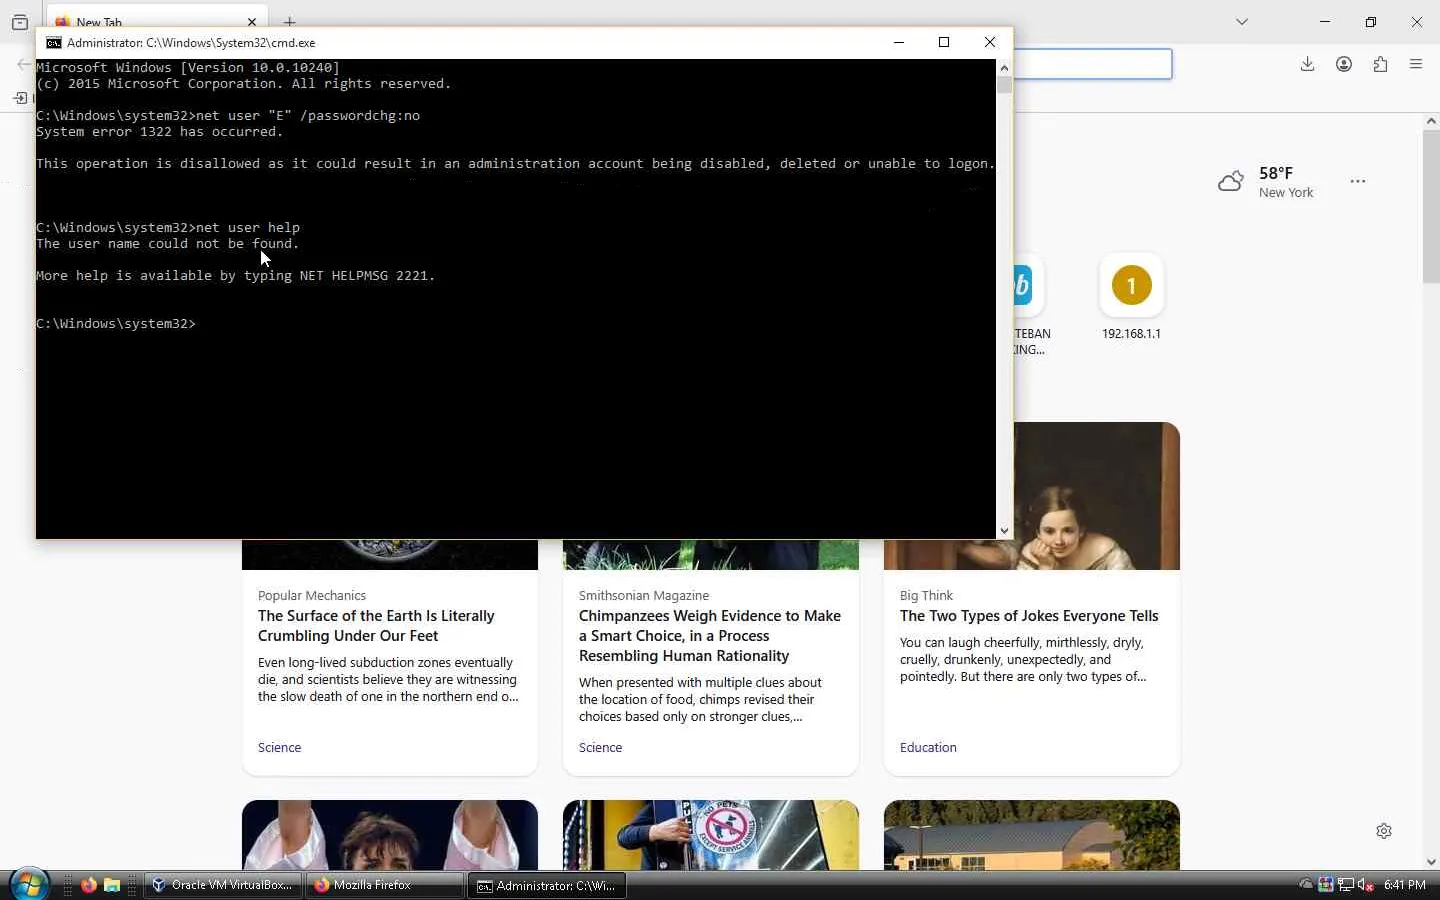Open the 192.168.1.1 shortcut tile
The width and height of the screenshot is (1440, 900).
(x=1131, y=298)
